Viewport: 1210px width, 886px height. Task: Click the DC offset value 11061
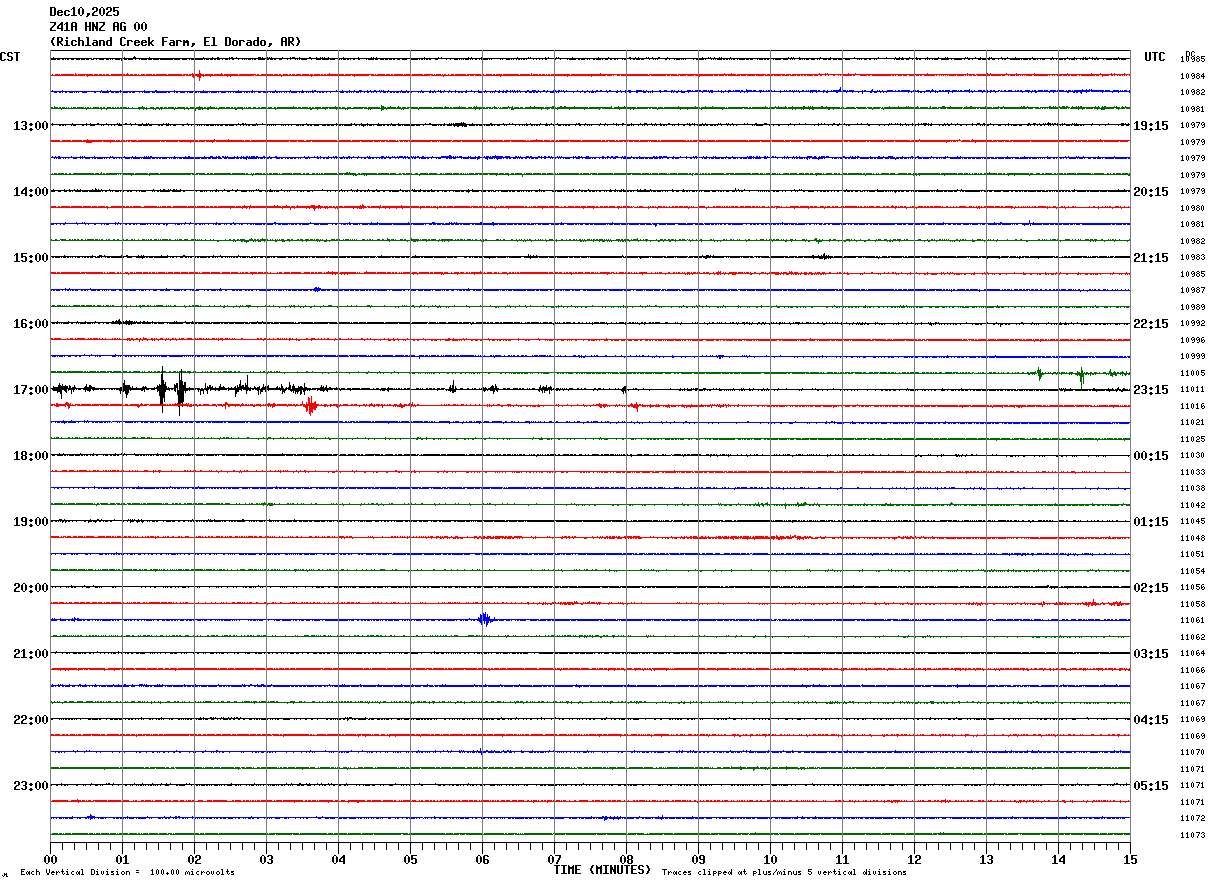click(x=1192, y=620)
